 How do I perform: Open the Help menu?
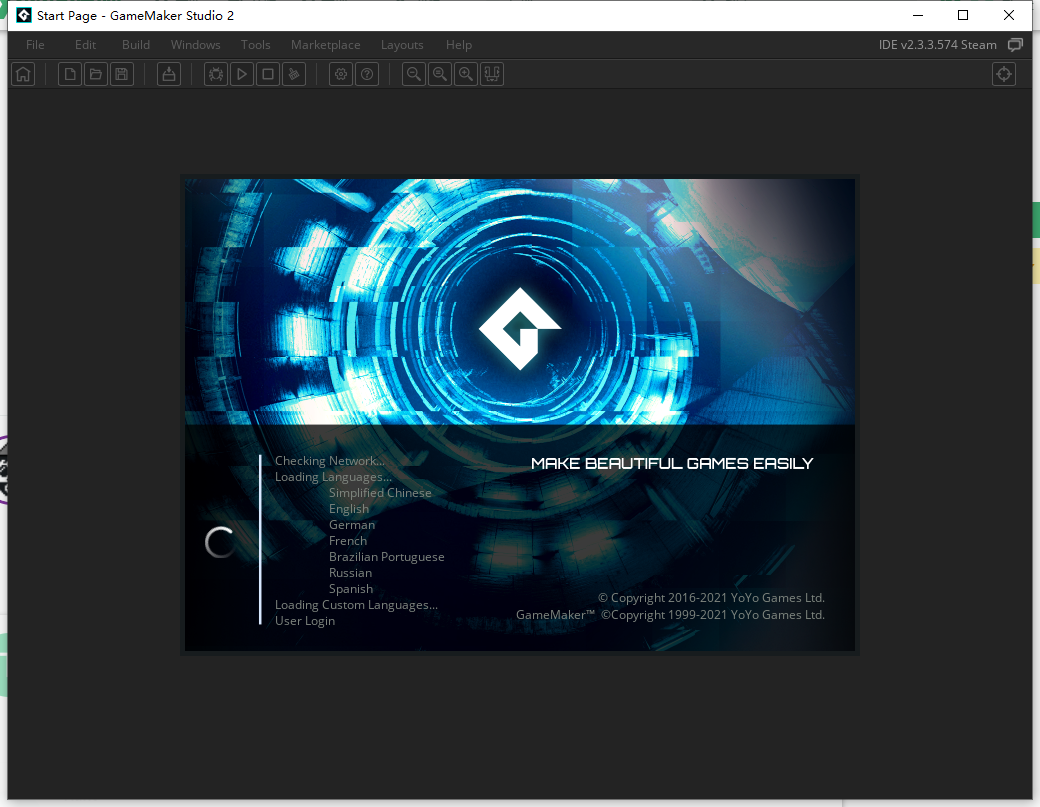(x=459, y=44)
